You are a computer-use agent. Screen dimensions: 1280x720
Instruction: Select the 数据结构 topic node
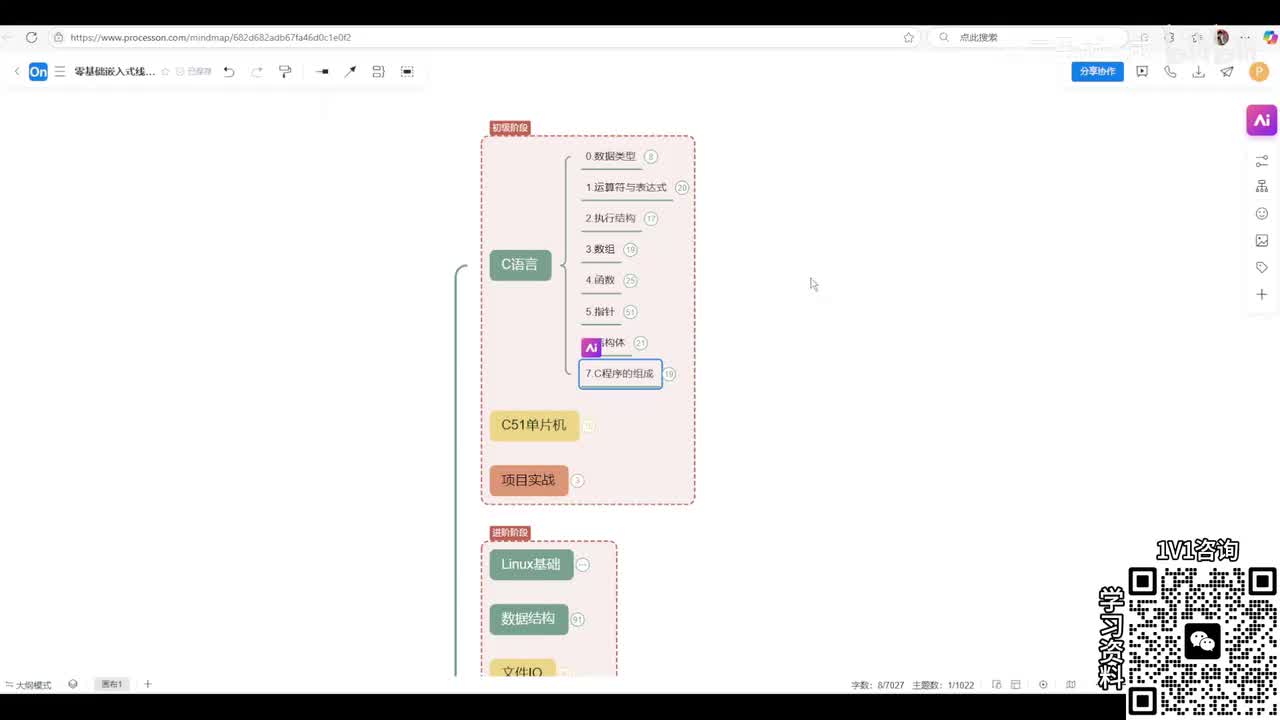pos(529,619)
